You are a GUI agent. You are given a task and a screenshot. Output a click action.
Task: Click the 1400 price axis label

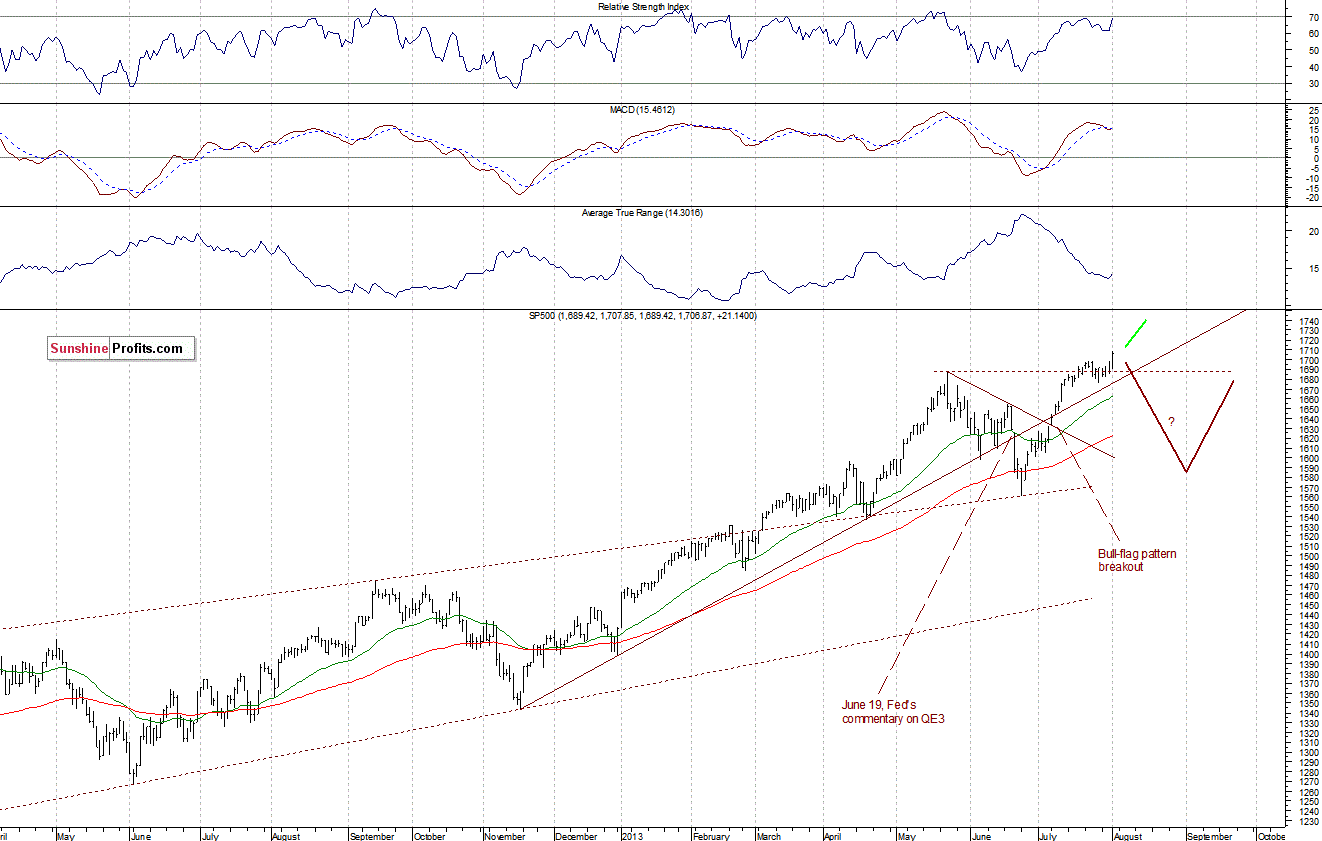(x=1309, y=654)
